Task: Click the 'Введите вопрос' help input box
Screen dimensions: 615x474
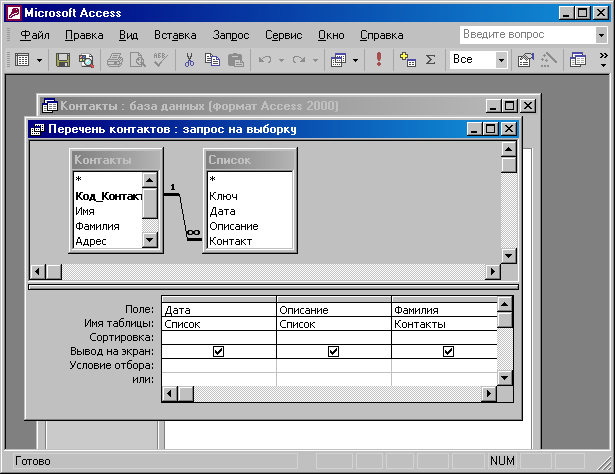Action: [x=528, y=35]
